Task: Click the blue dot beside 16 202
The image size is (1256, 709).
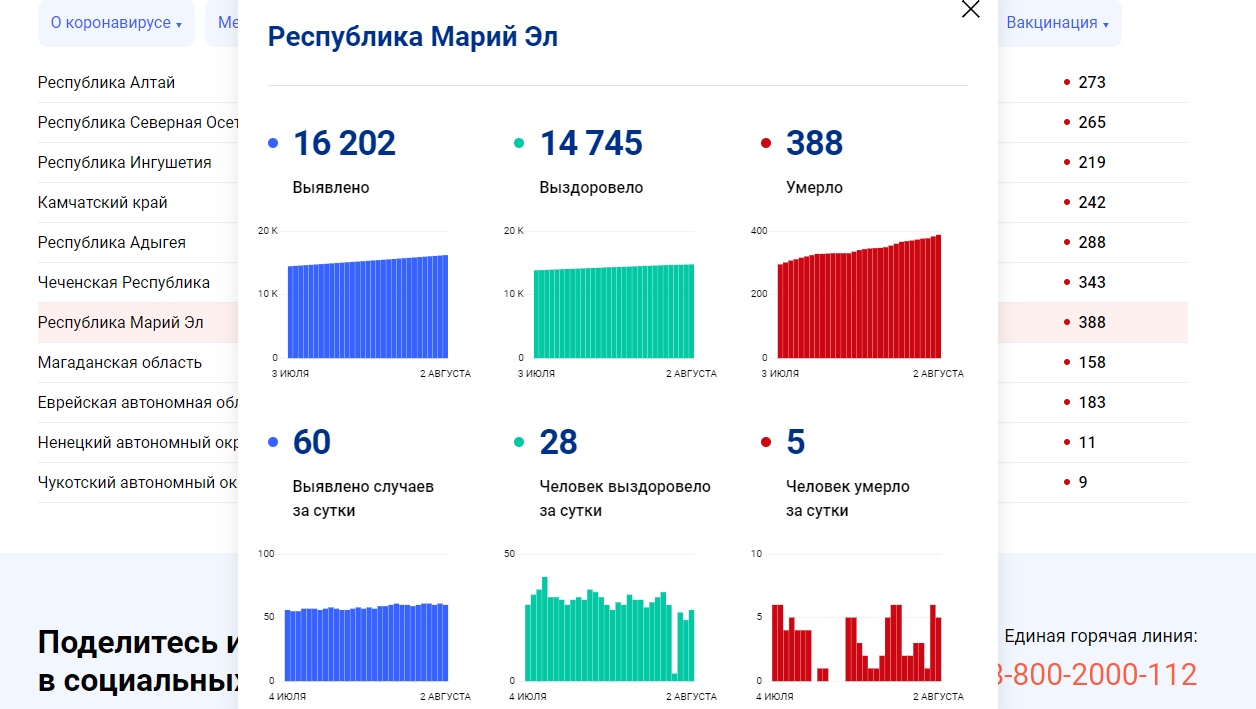Action: click(x=273, y=144)
